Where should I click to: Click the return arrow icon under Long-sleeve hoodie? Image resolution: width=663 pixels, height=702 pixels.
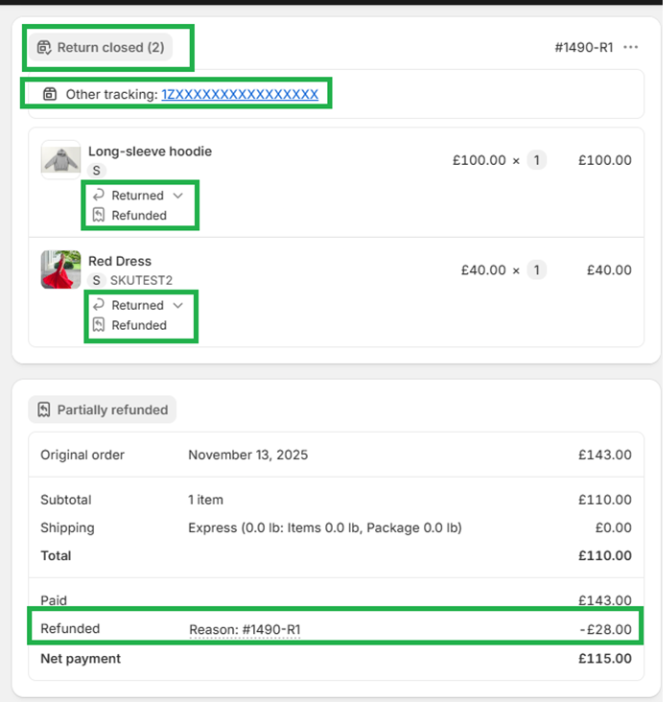(x=98, y=196)
